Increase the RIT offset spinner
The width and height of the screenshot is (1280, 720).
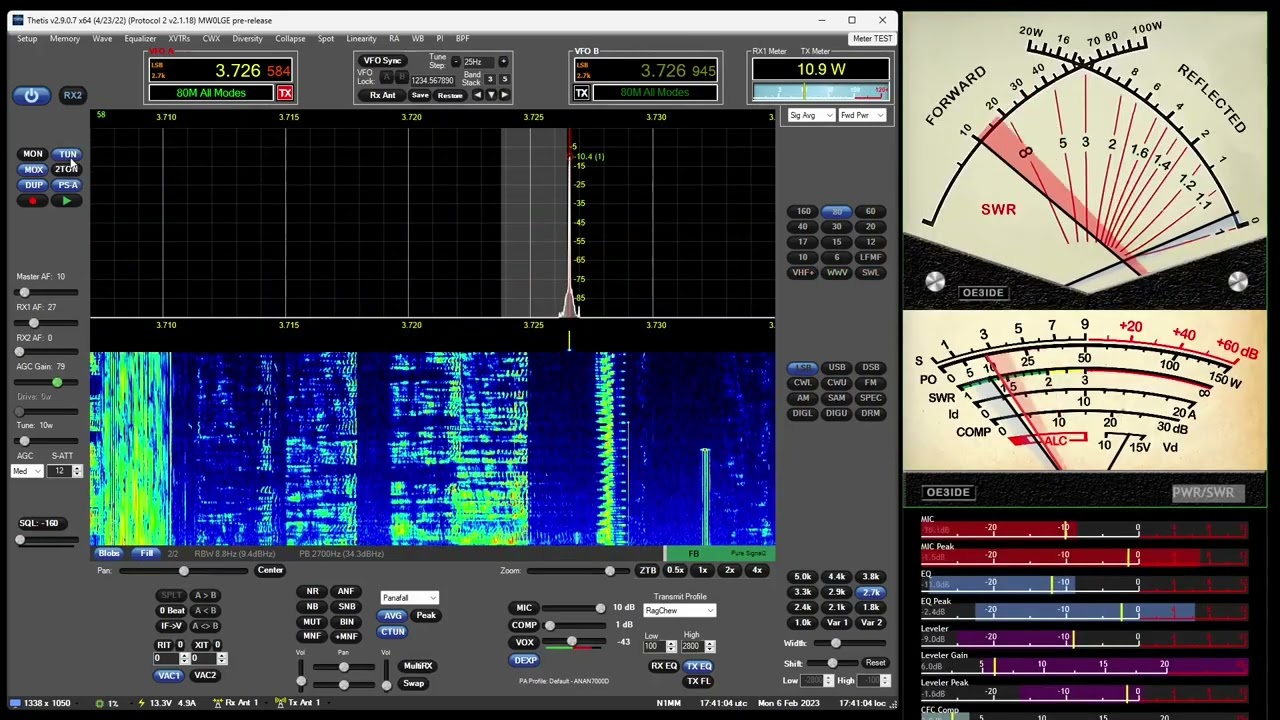coord(184,656)
